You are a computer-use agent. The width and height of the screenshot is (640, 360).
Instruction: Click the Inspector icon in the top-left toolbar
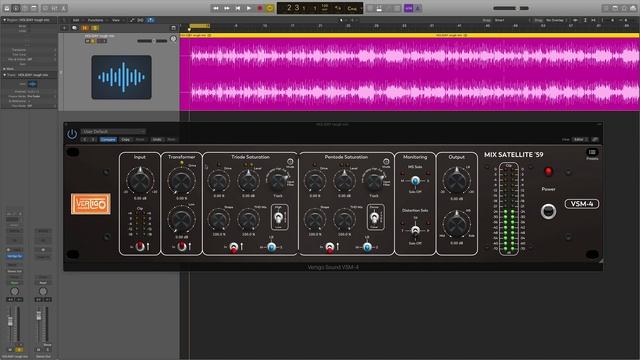pyautogui.click(x=16, y=8)
